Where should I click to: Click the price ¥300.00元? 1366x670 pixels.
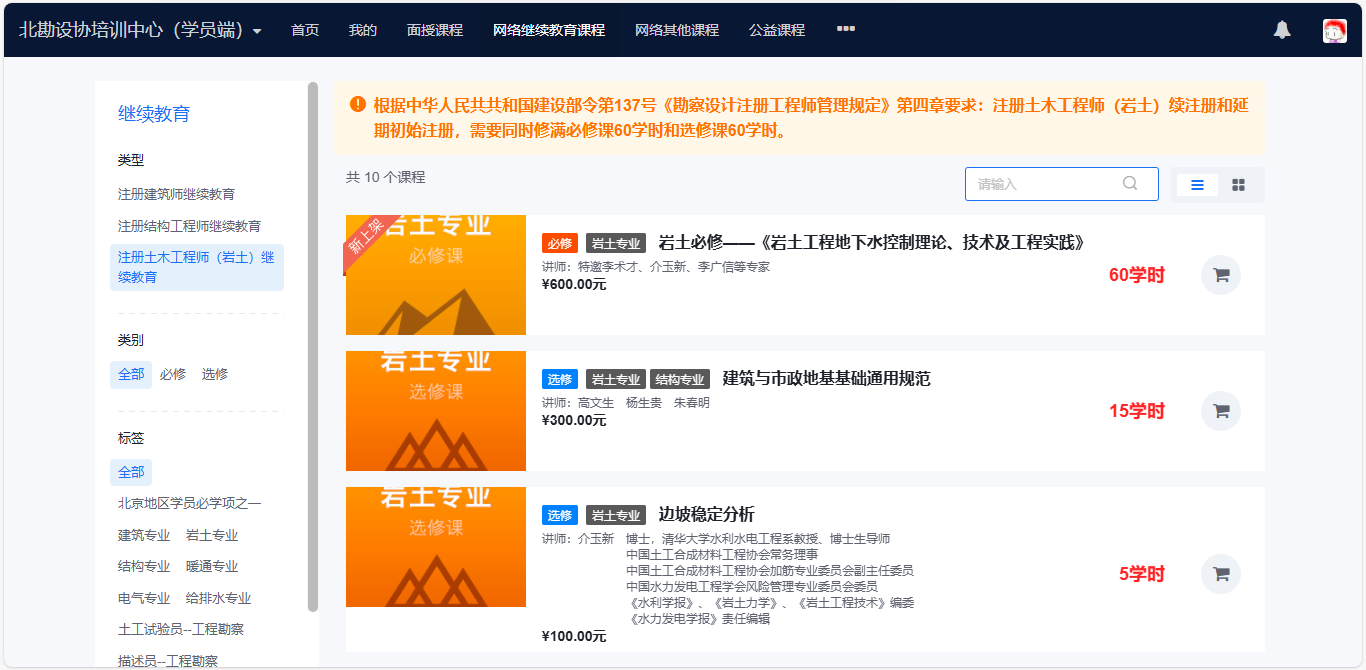(574, 420)
